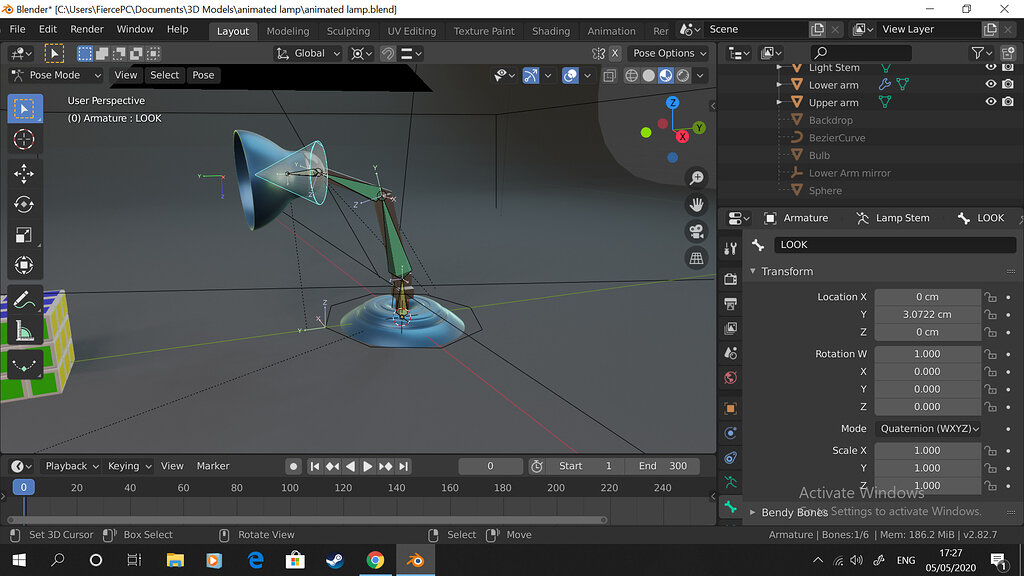Click the play animation button
Viewport: 1024px width, 576px height.
point(368,466)
